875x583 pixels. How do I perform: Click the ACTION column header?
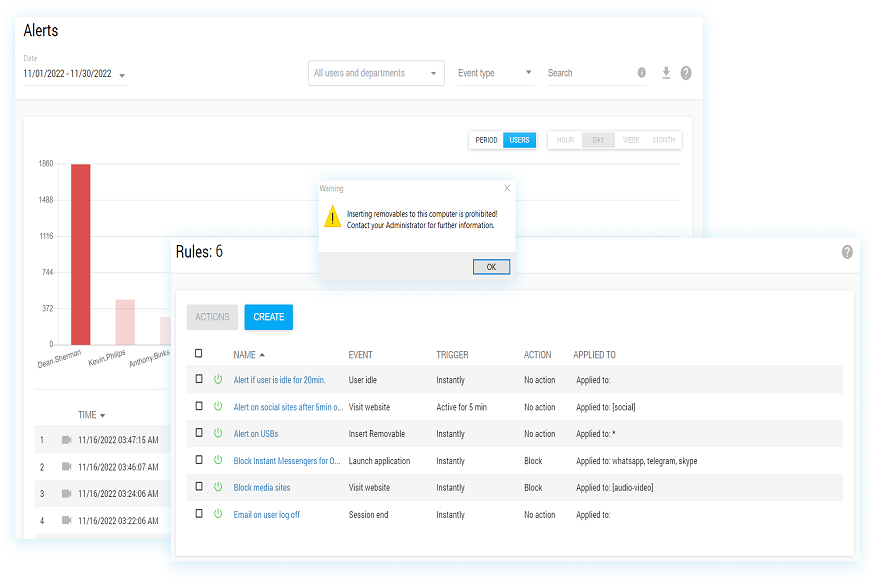[x=537, y=355]
